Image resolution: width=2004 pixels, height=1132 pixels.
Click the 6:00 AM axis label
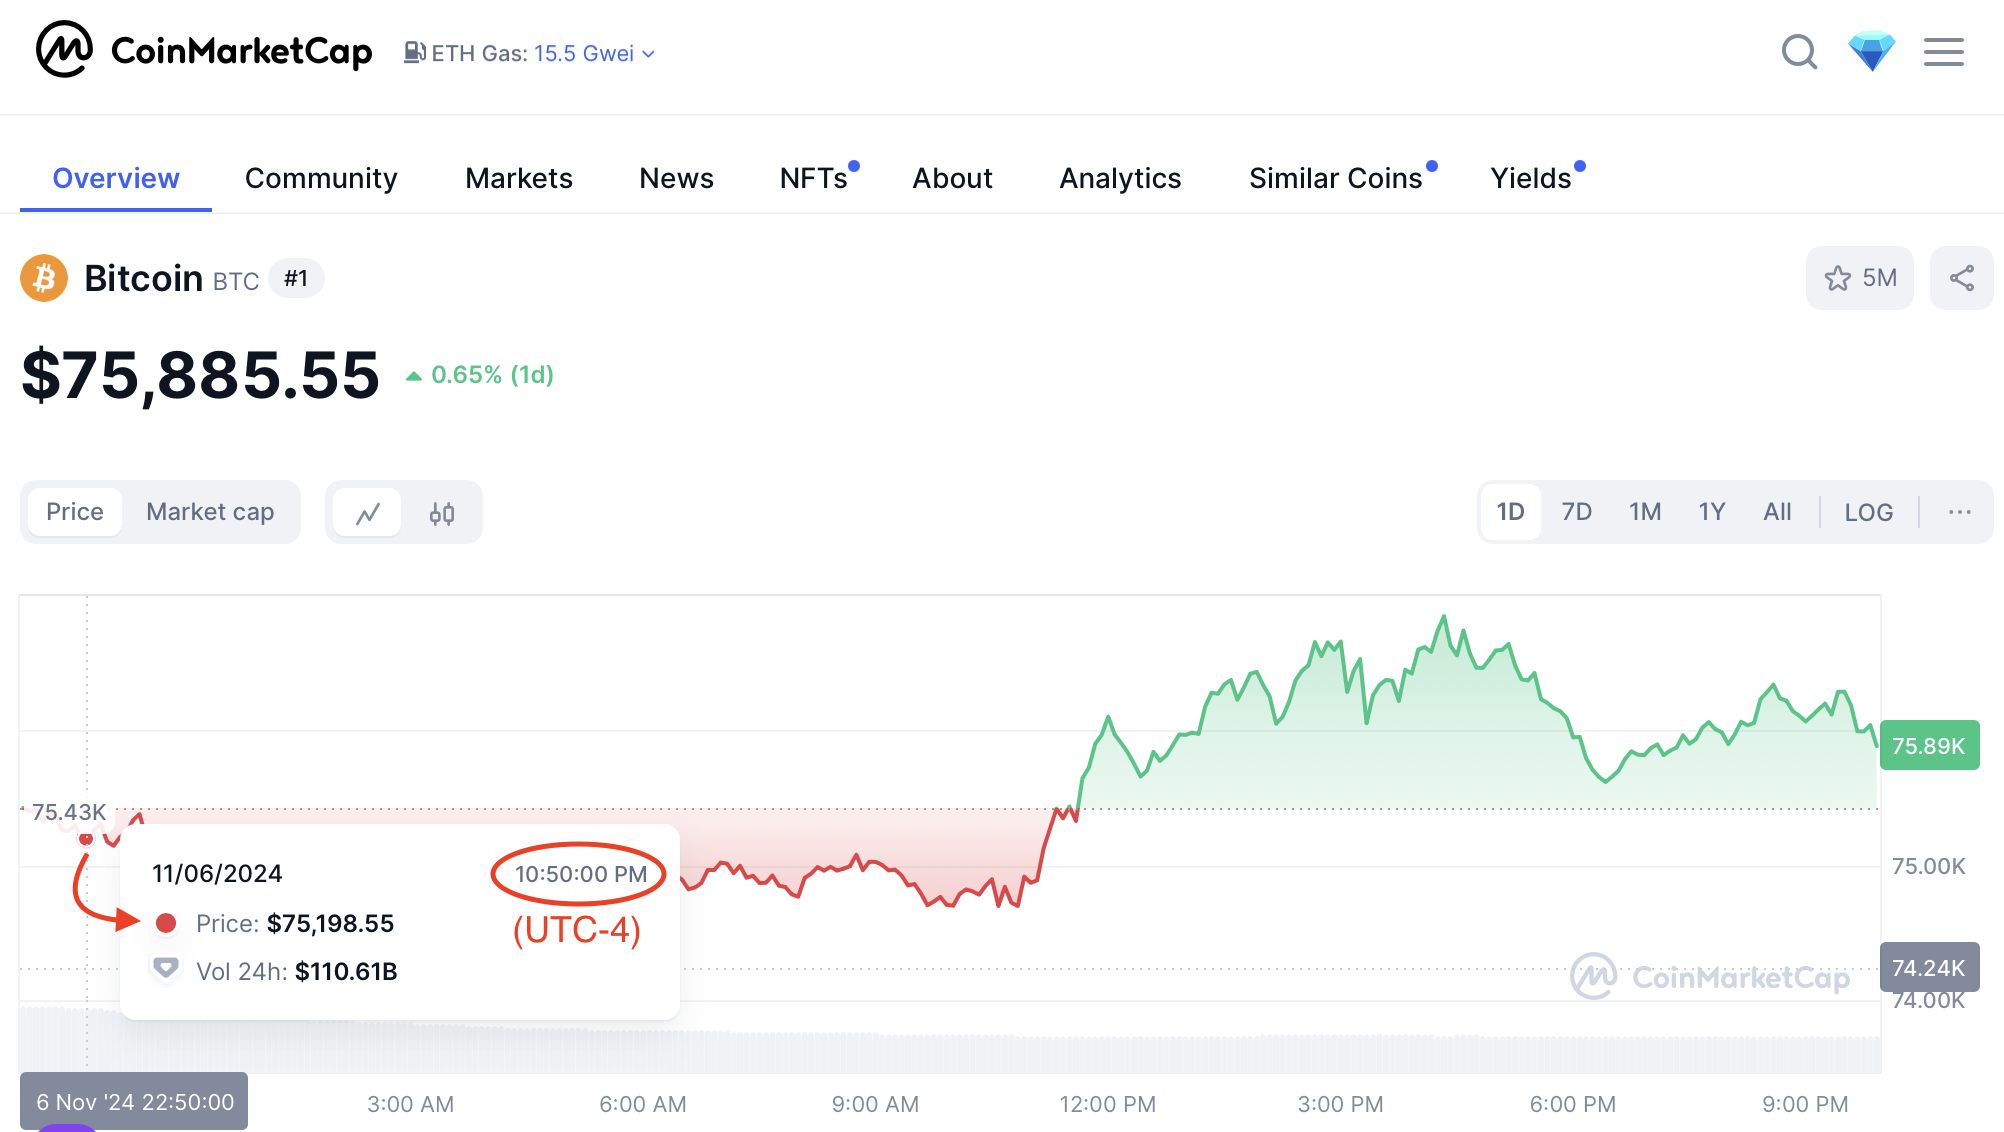[642, 1104]
